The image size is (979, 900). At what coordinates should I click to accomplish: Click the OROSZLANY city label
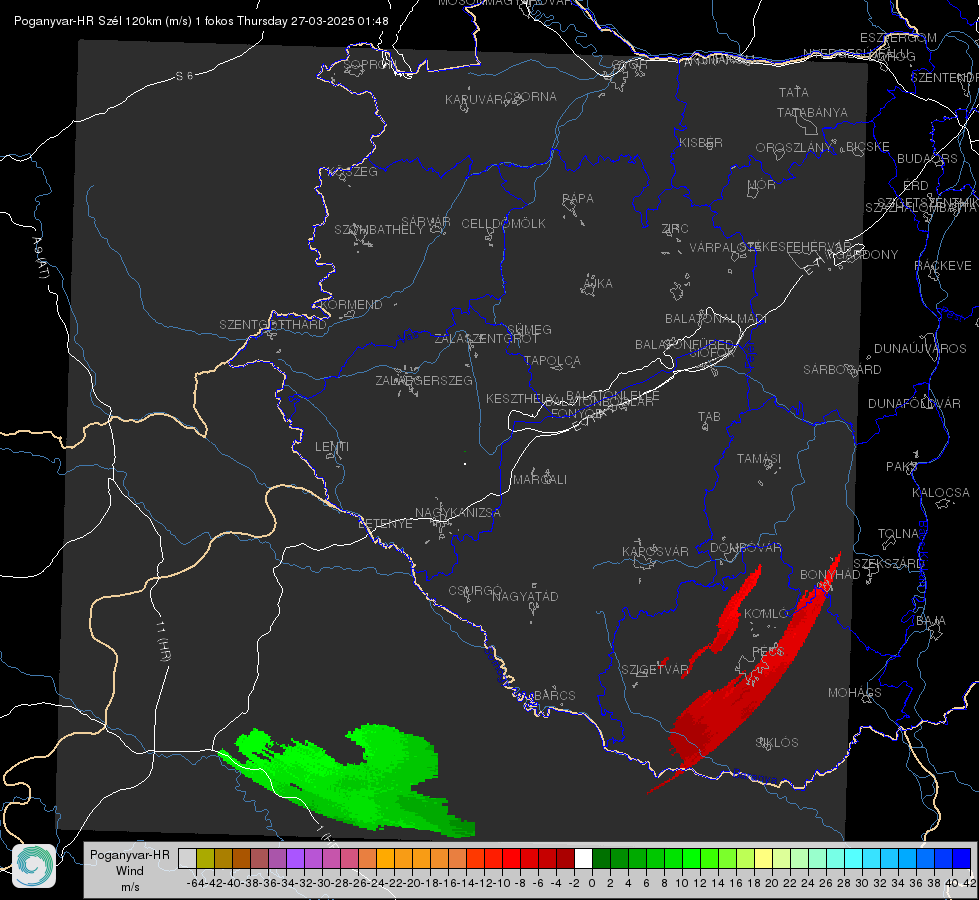pos(794,148)
